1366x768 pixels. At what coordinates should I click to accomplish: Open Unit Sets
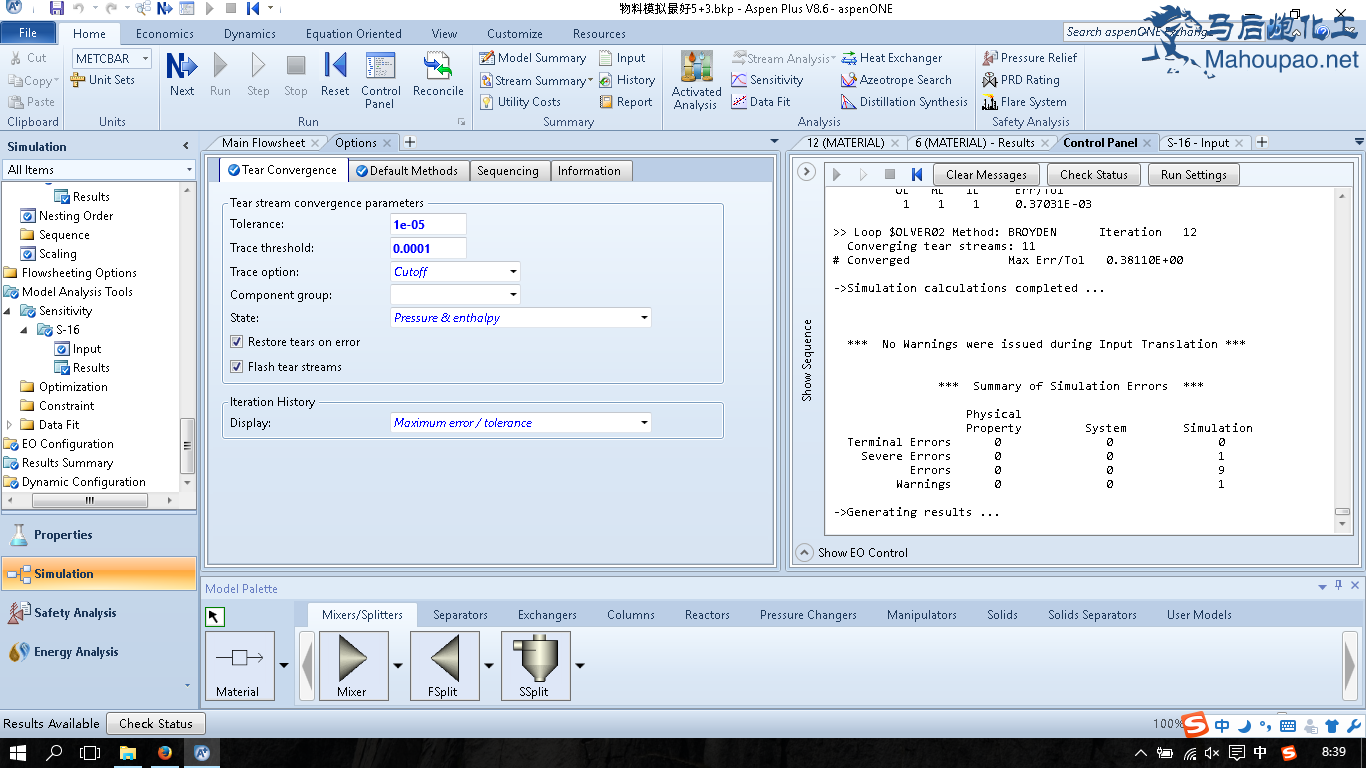[x=102, y=80]
